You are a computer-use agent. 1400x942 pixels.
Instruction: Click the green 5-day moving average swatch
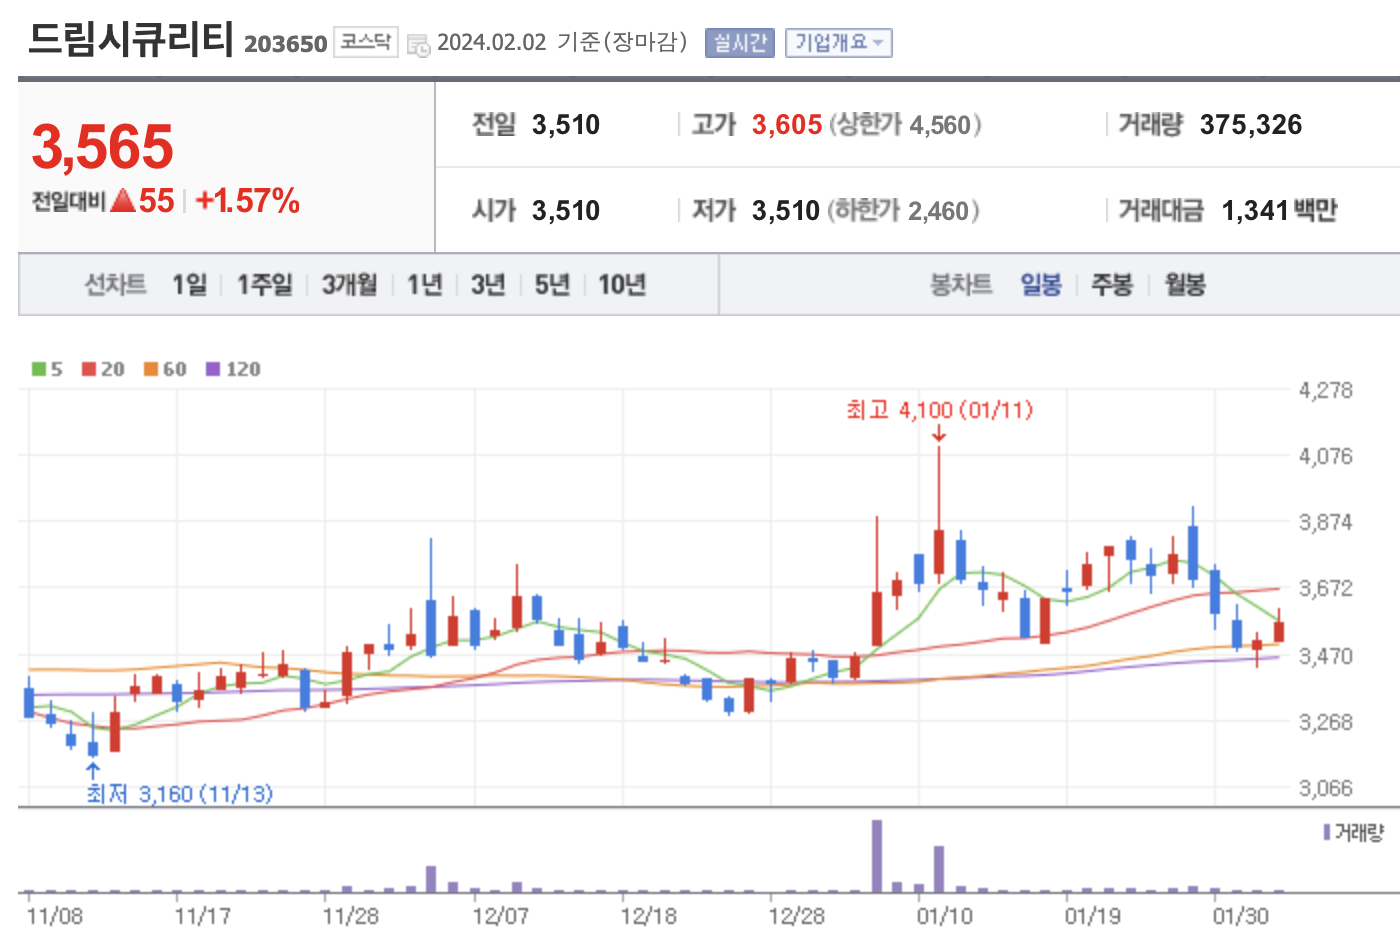39,369
